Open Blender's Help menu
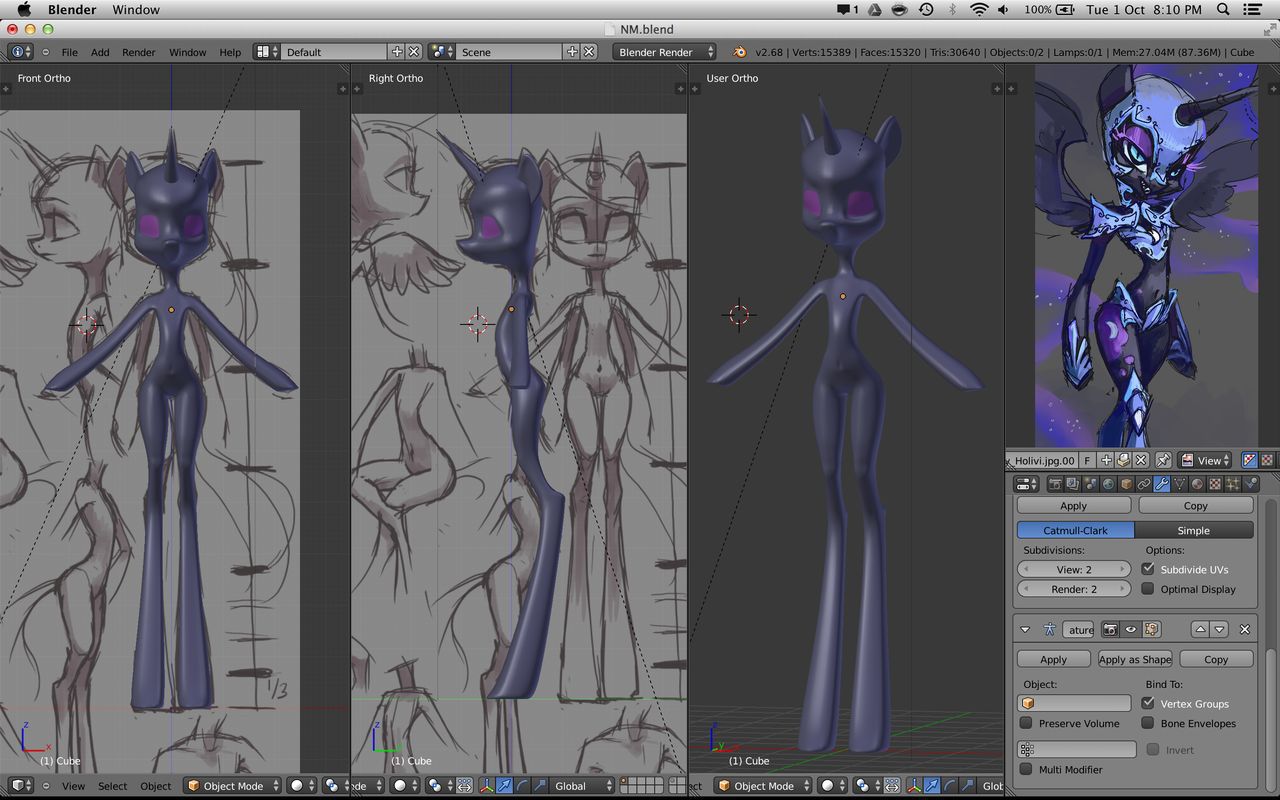Viewport: 1280px width, 800px height. 230,52
